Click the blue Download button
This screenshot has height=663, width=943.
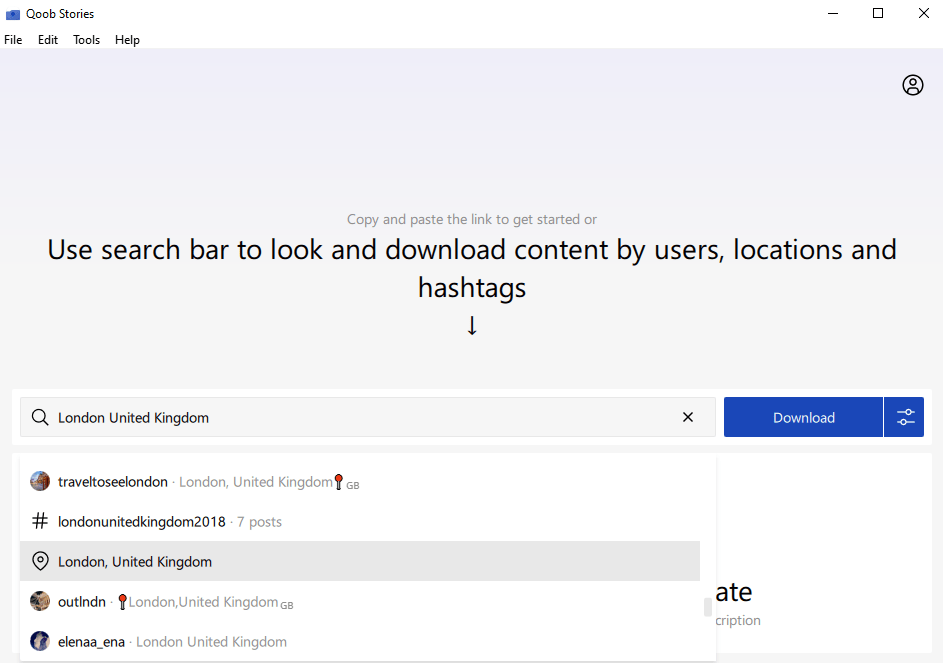[x=803, y=417]
